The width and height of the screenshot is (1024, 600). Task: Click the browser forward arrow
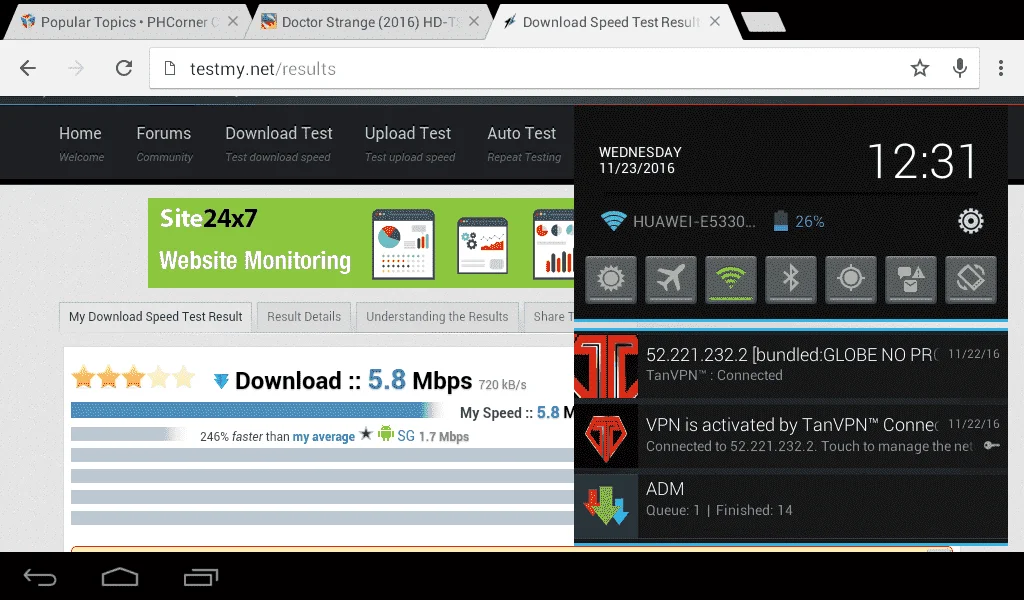(76, 68)
